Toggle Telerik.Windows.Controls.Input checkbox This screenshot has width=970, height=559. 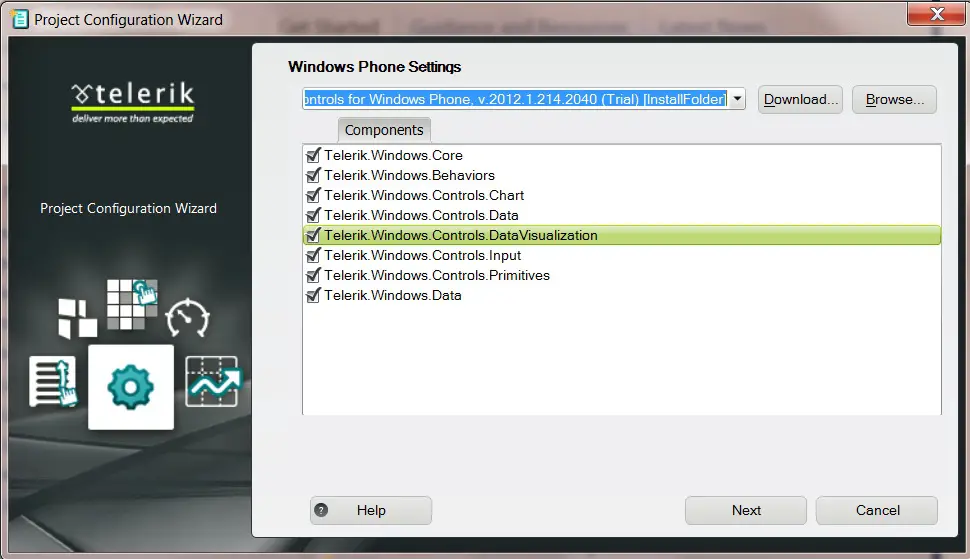[x=313, y=255]
